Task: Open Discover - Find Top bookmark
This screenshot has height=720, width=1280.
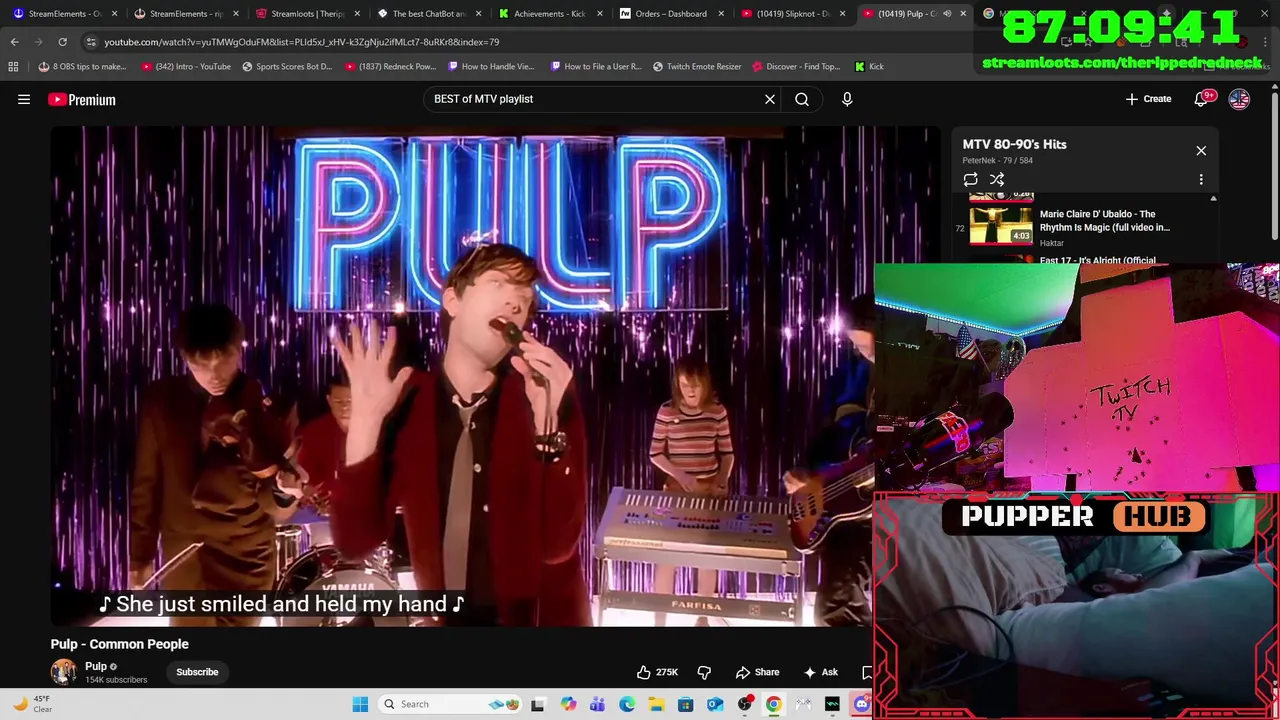Action: click(x=796, y=66)
